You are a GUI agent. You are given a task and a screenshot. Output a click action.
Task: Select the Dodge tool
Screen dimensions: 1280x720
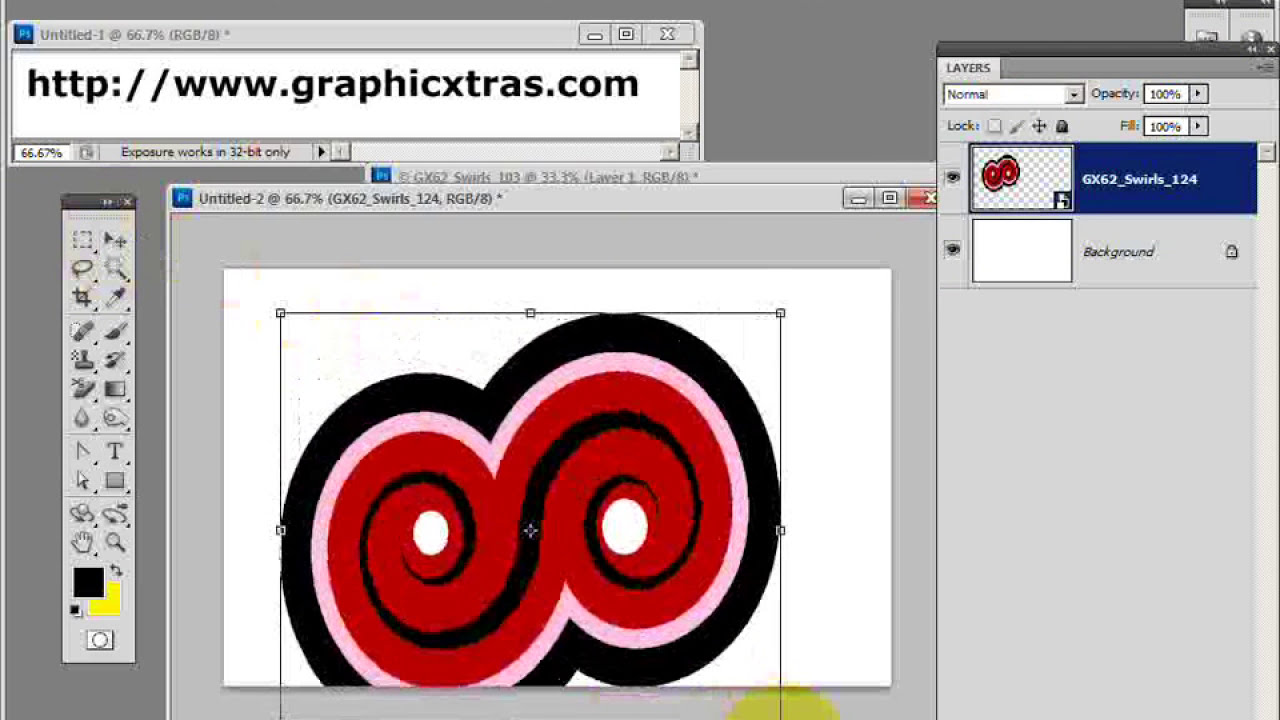[115, 418]
